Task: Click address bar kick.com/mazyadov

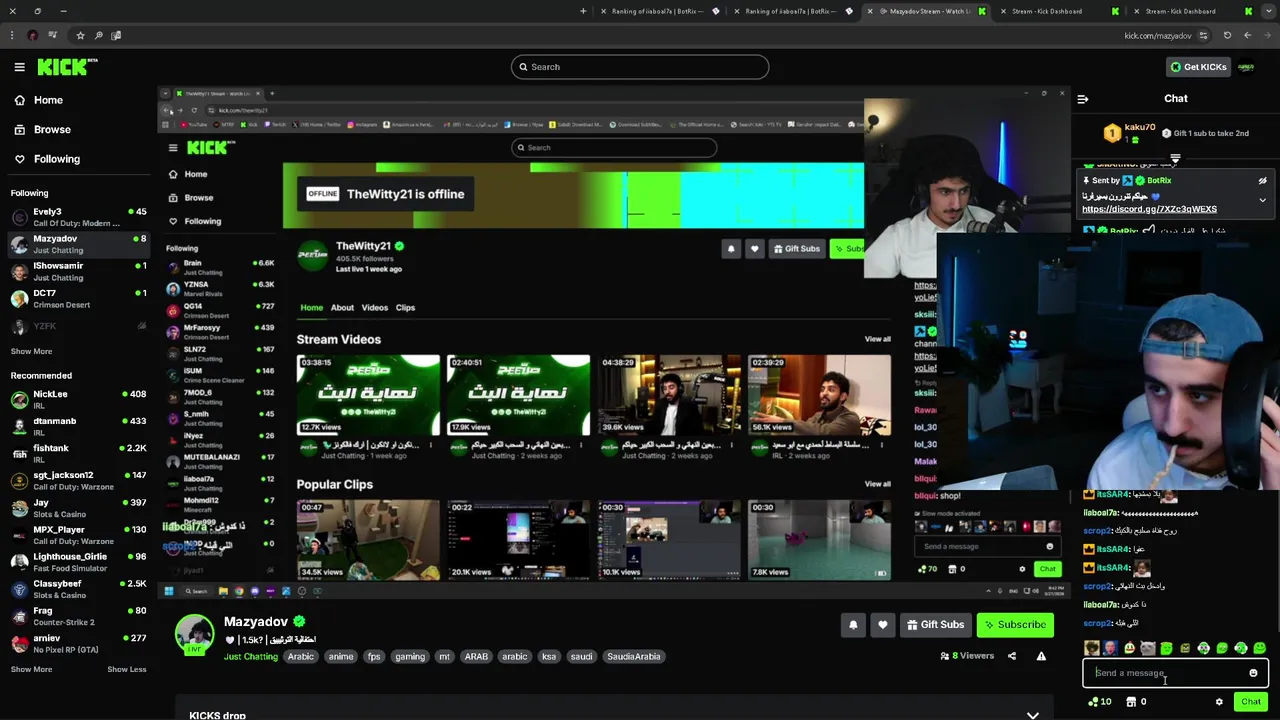Action: (1157, 35)
